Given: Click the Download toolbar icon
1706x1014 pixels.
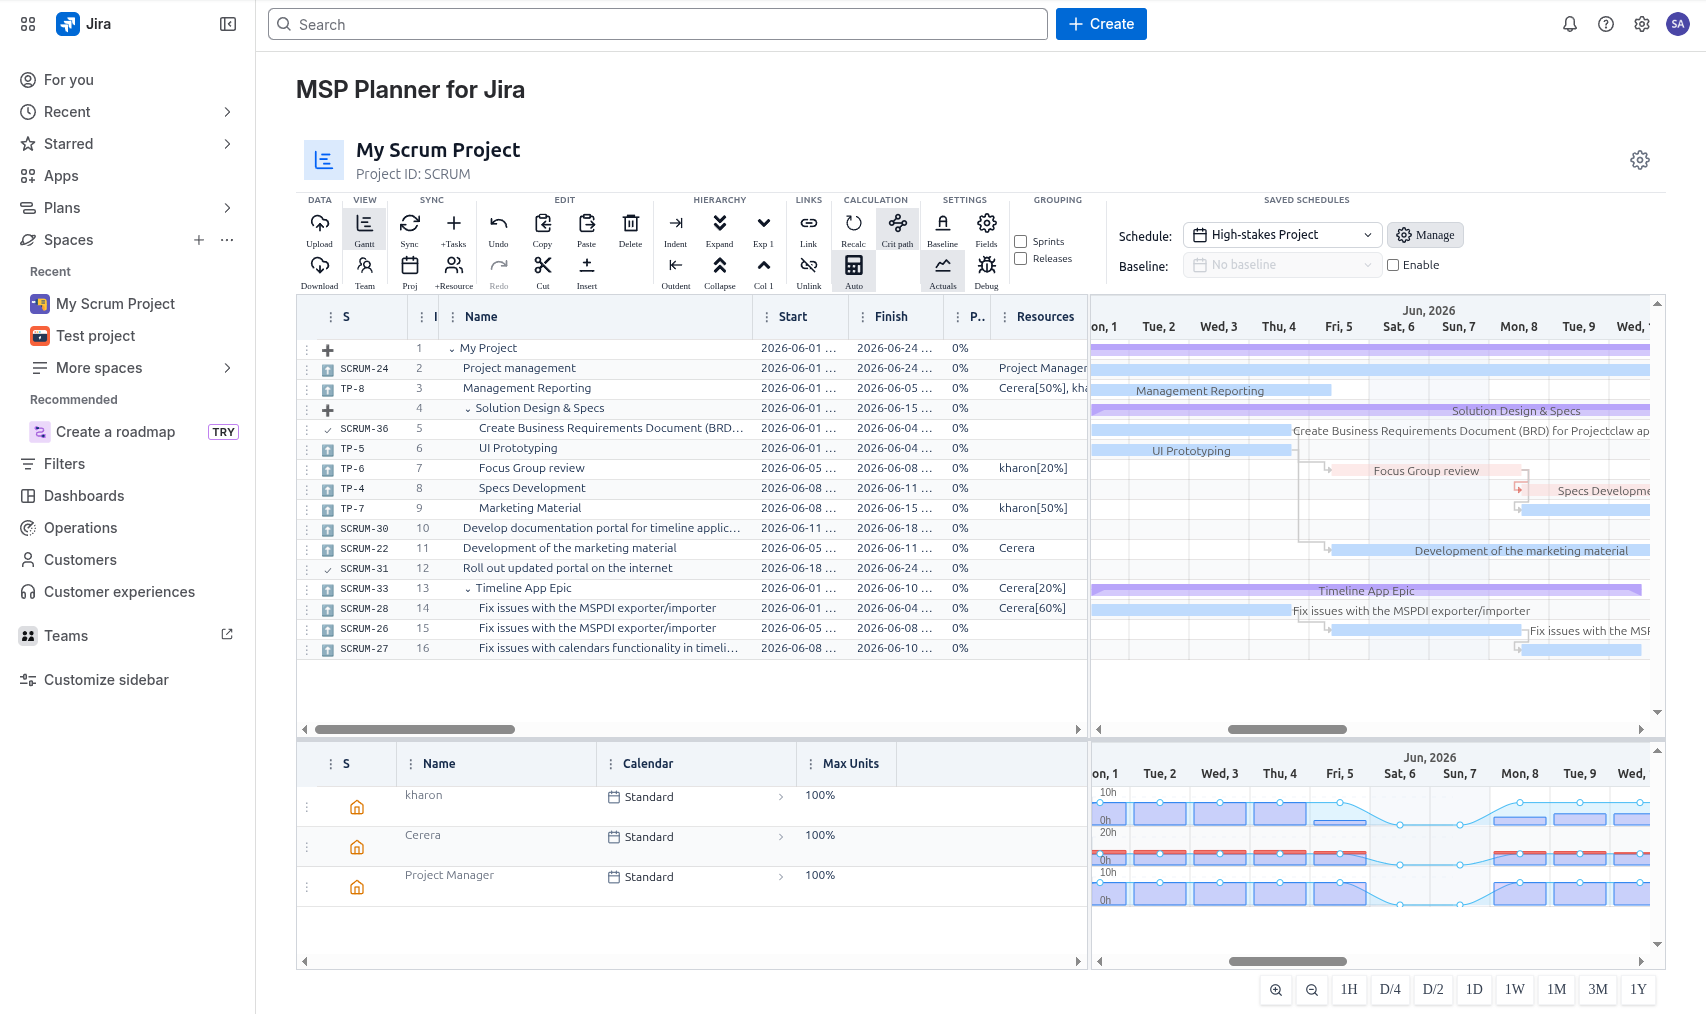Looking at the screenshot, I should (x=320, y=271).
